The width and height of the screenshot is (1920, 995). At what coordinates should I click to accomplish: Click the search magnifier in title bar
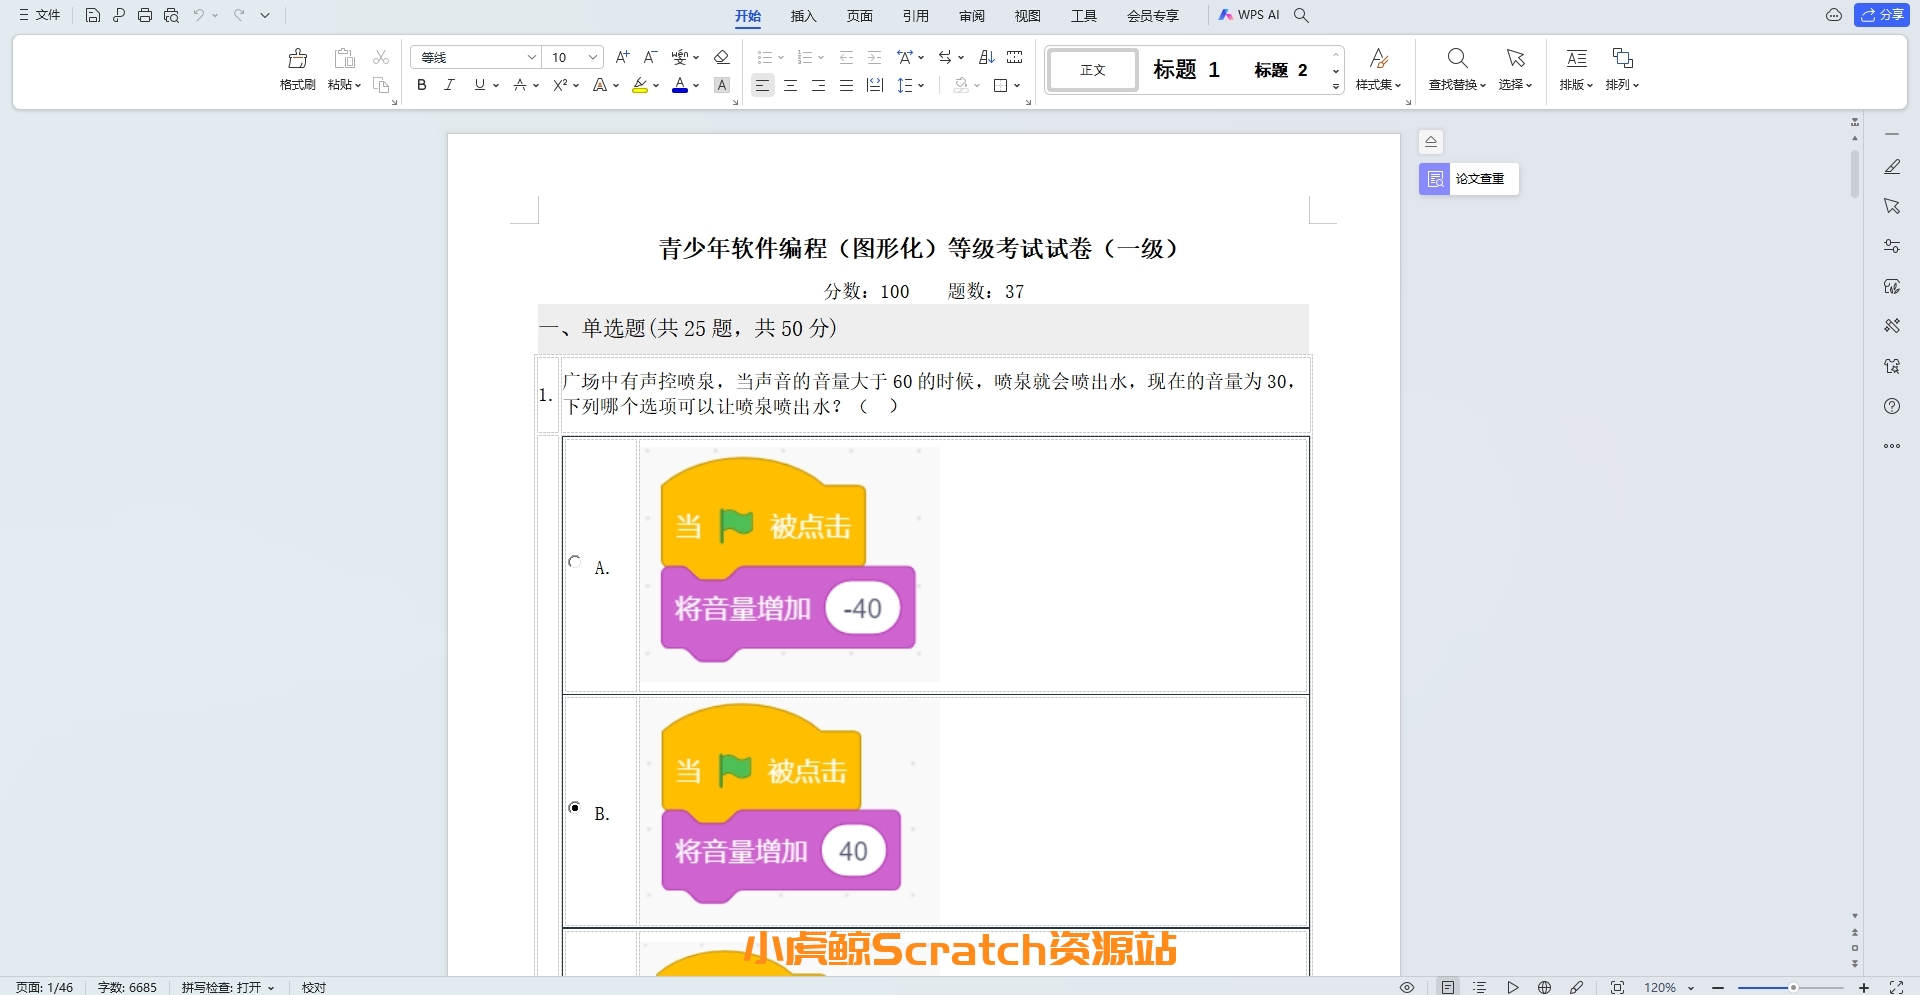click(x=1301, y=15)
